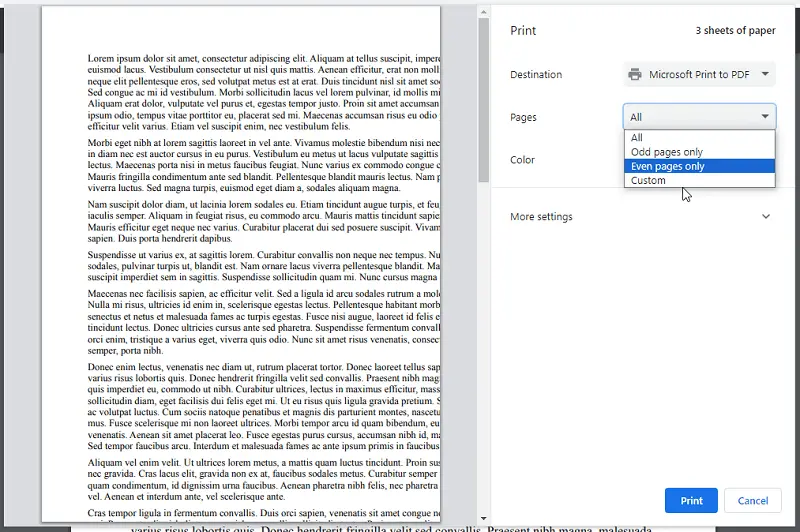Click the printer icon in Destination field
The height and width of the screenshot is (532, 800).
point(635,74)
